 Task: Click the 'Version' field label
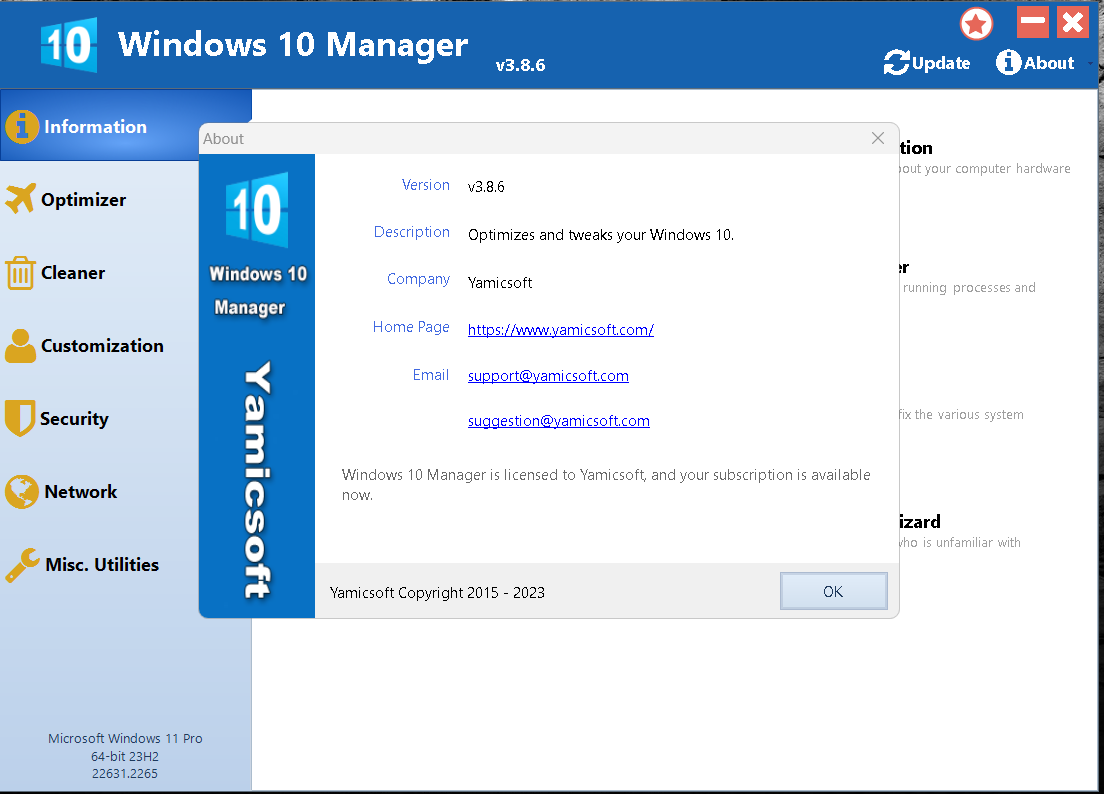pyautogui.click(x=426, y=184)
